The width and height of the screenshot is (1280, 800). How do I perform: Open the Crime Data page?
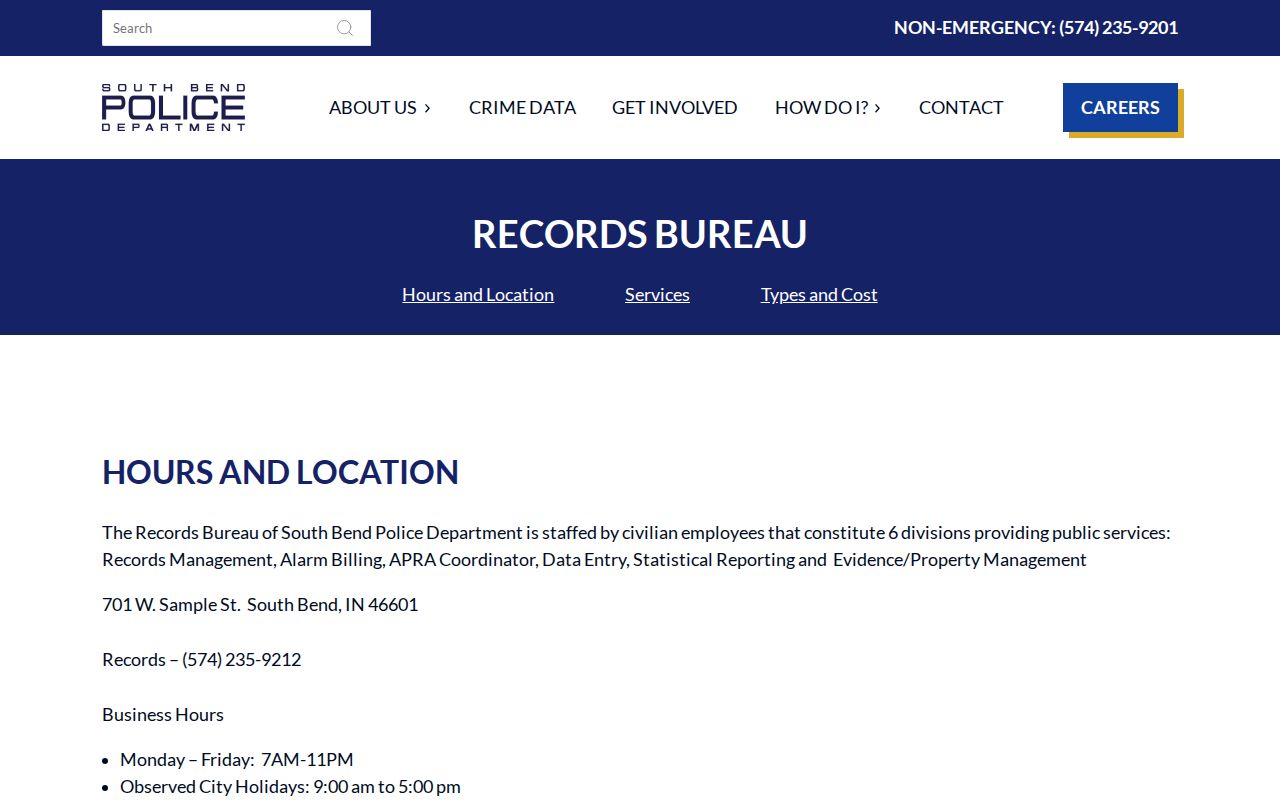tap(522, 107)
